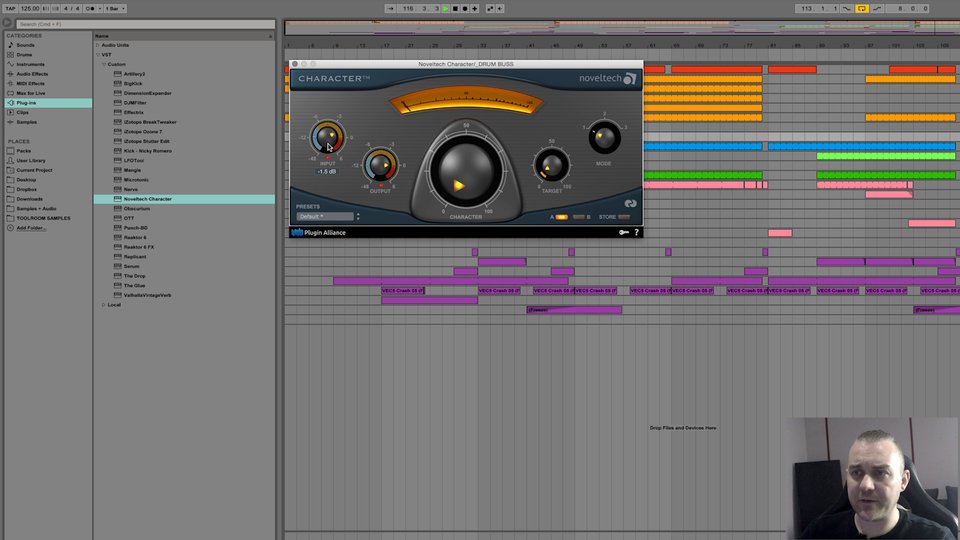
Task: Click the 125.00 tempo field
Action: (29, 9)
